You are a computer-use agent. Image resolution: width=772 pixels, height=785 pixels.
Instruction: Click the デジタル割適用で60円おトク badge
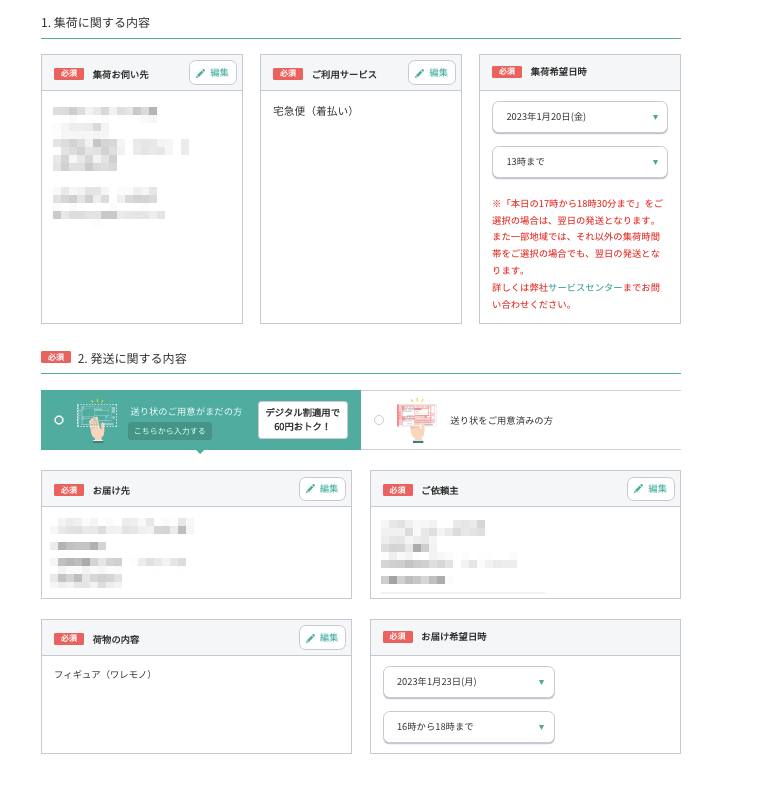pos(303,420)
